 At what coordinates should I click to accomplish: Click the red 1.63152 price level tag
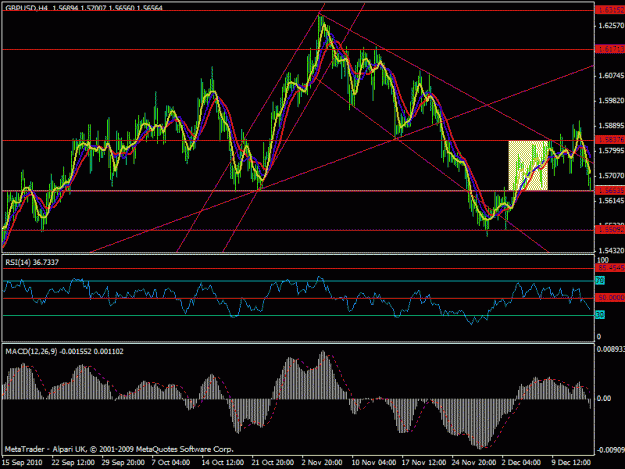click(x=609, y=10)
